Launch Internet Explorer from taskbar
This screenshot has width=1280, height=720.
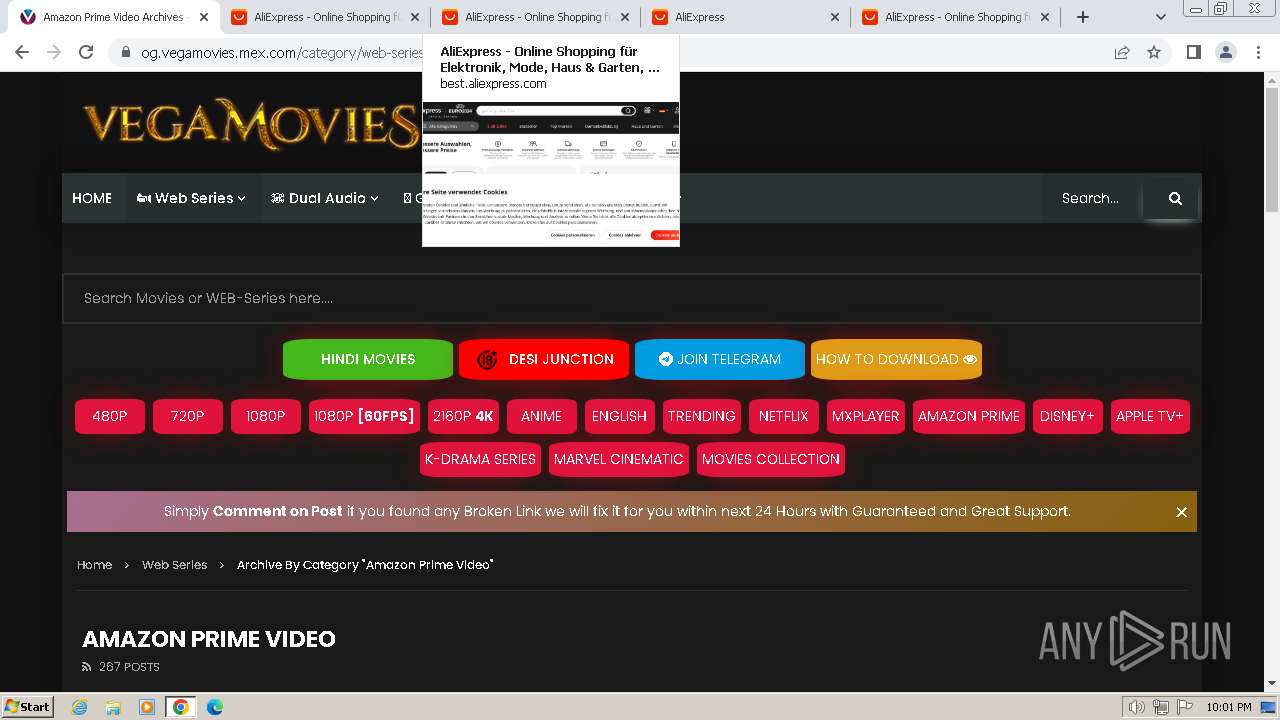tap(79, 707)
